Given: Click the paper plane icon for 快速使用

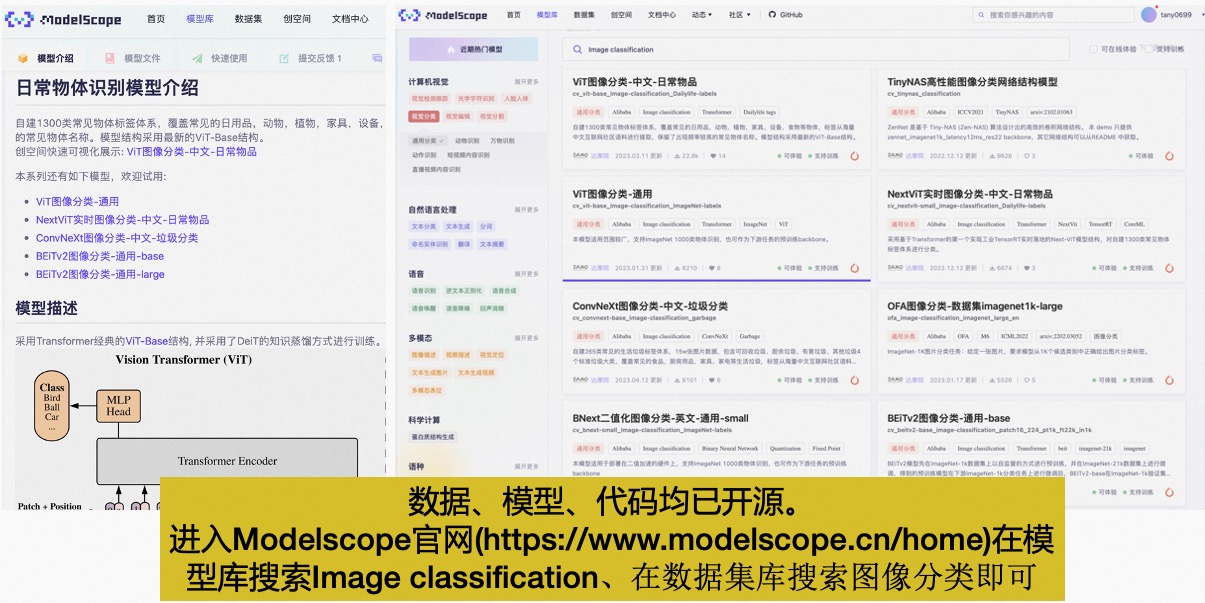Looking at the screenshot, I should [x=196, y=58].
